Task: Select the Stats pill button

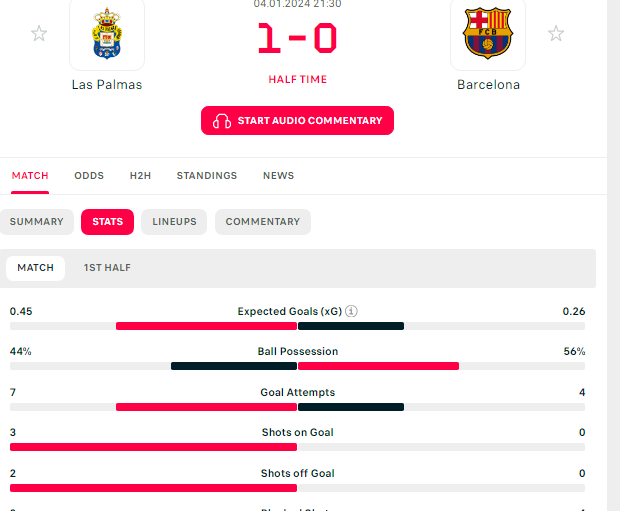Action: 108,222
